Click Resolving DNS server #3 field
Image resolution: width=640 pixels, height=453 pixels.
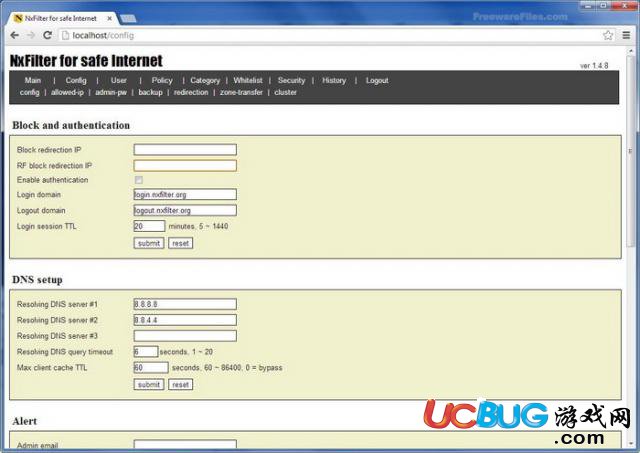click(x=185, y=336)
